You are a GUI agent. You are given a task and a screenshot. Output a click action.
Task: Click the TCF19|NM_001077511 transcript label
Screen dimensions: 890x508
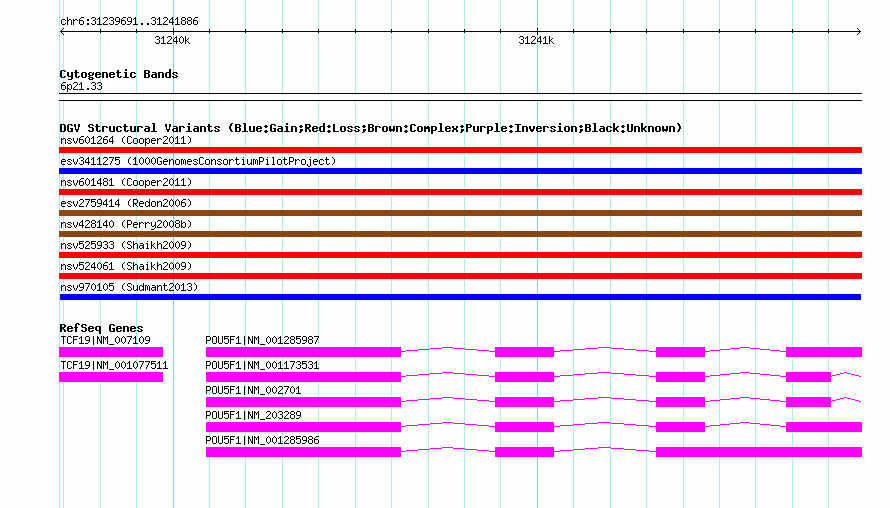pos(114,365)
